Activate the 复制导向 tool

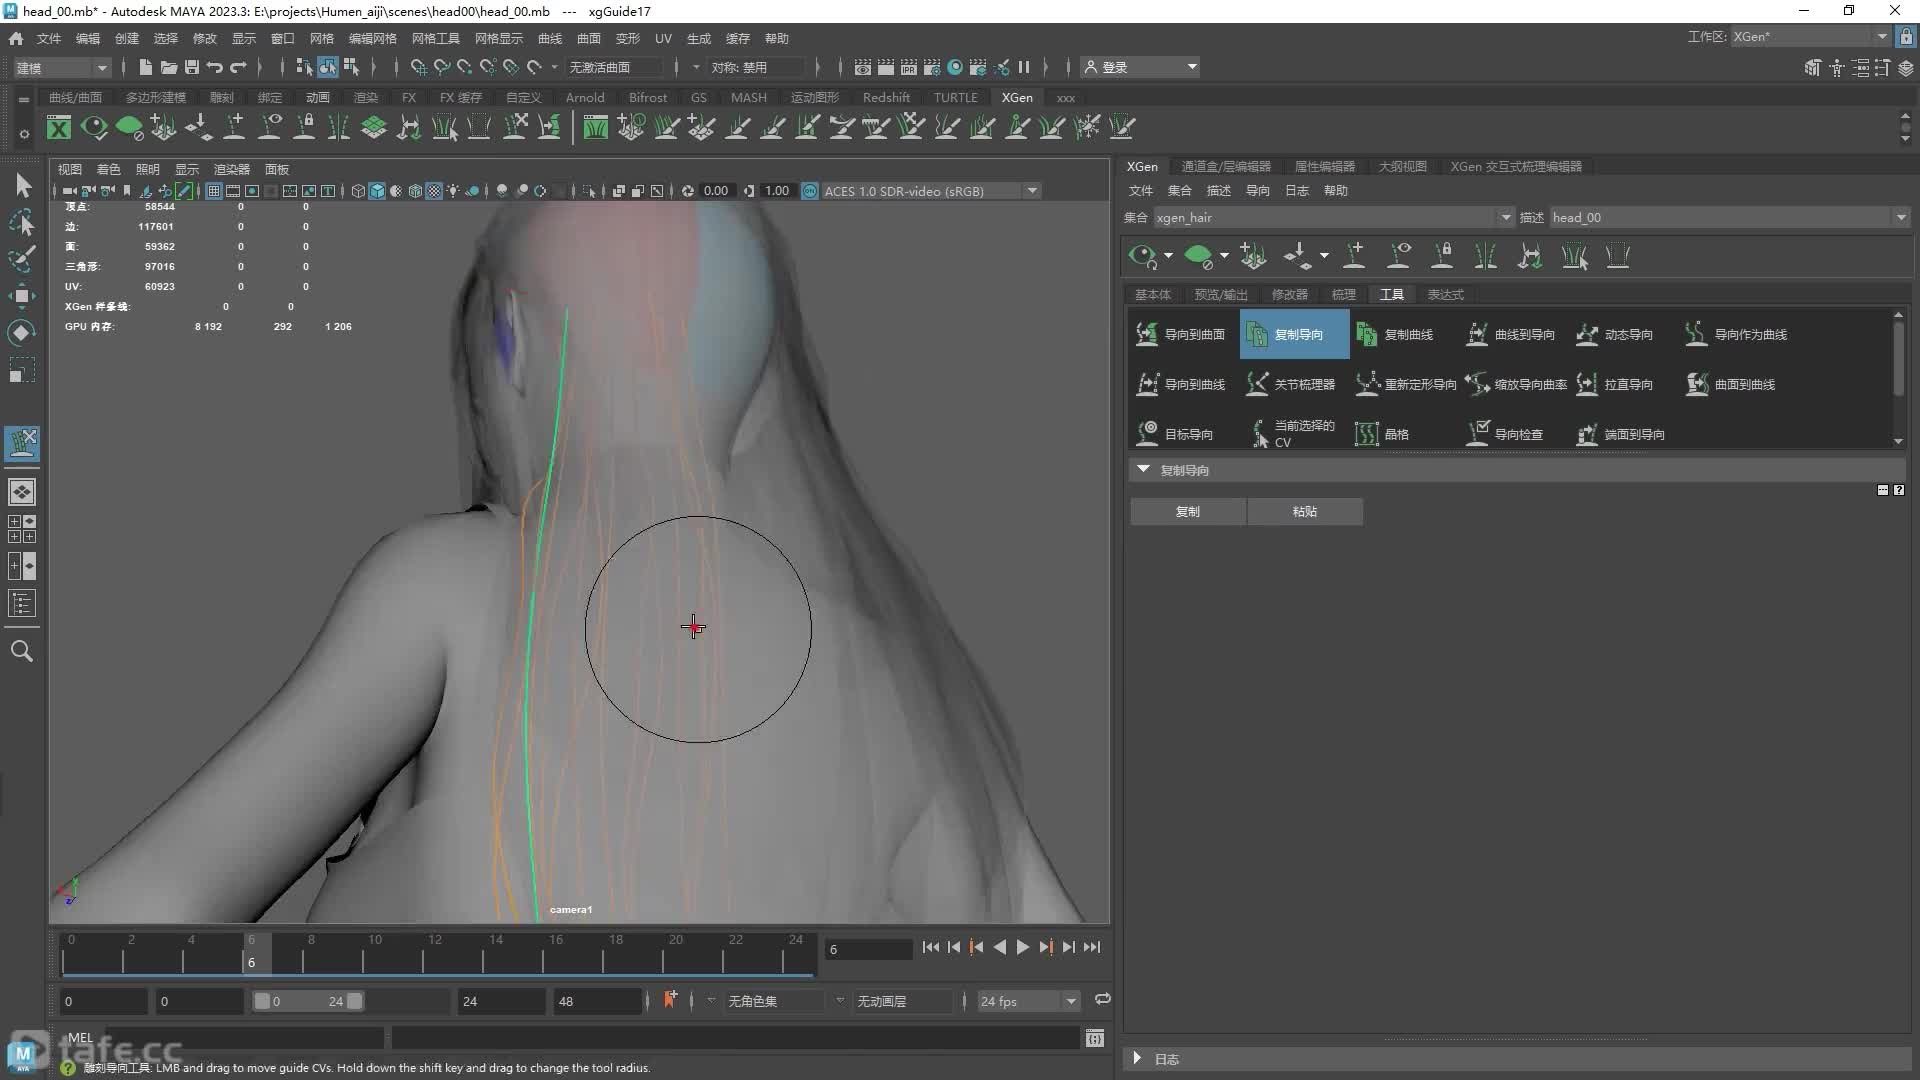[x=1294, y=334]
